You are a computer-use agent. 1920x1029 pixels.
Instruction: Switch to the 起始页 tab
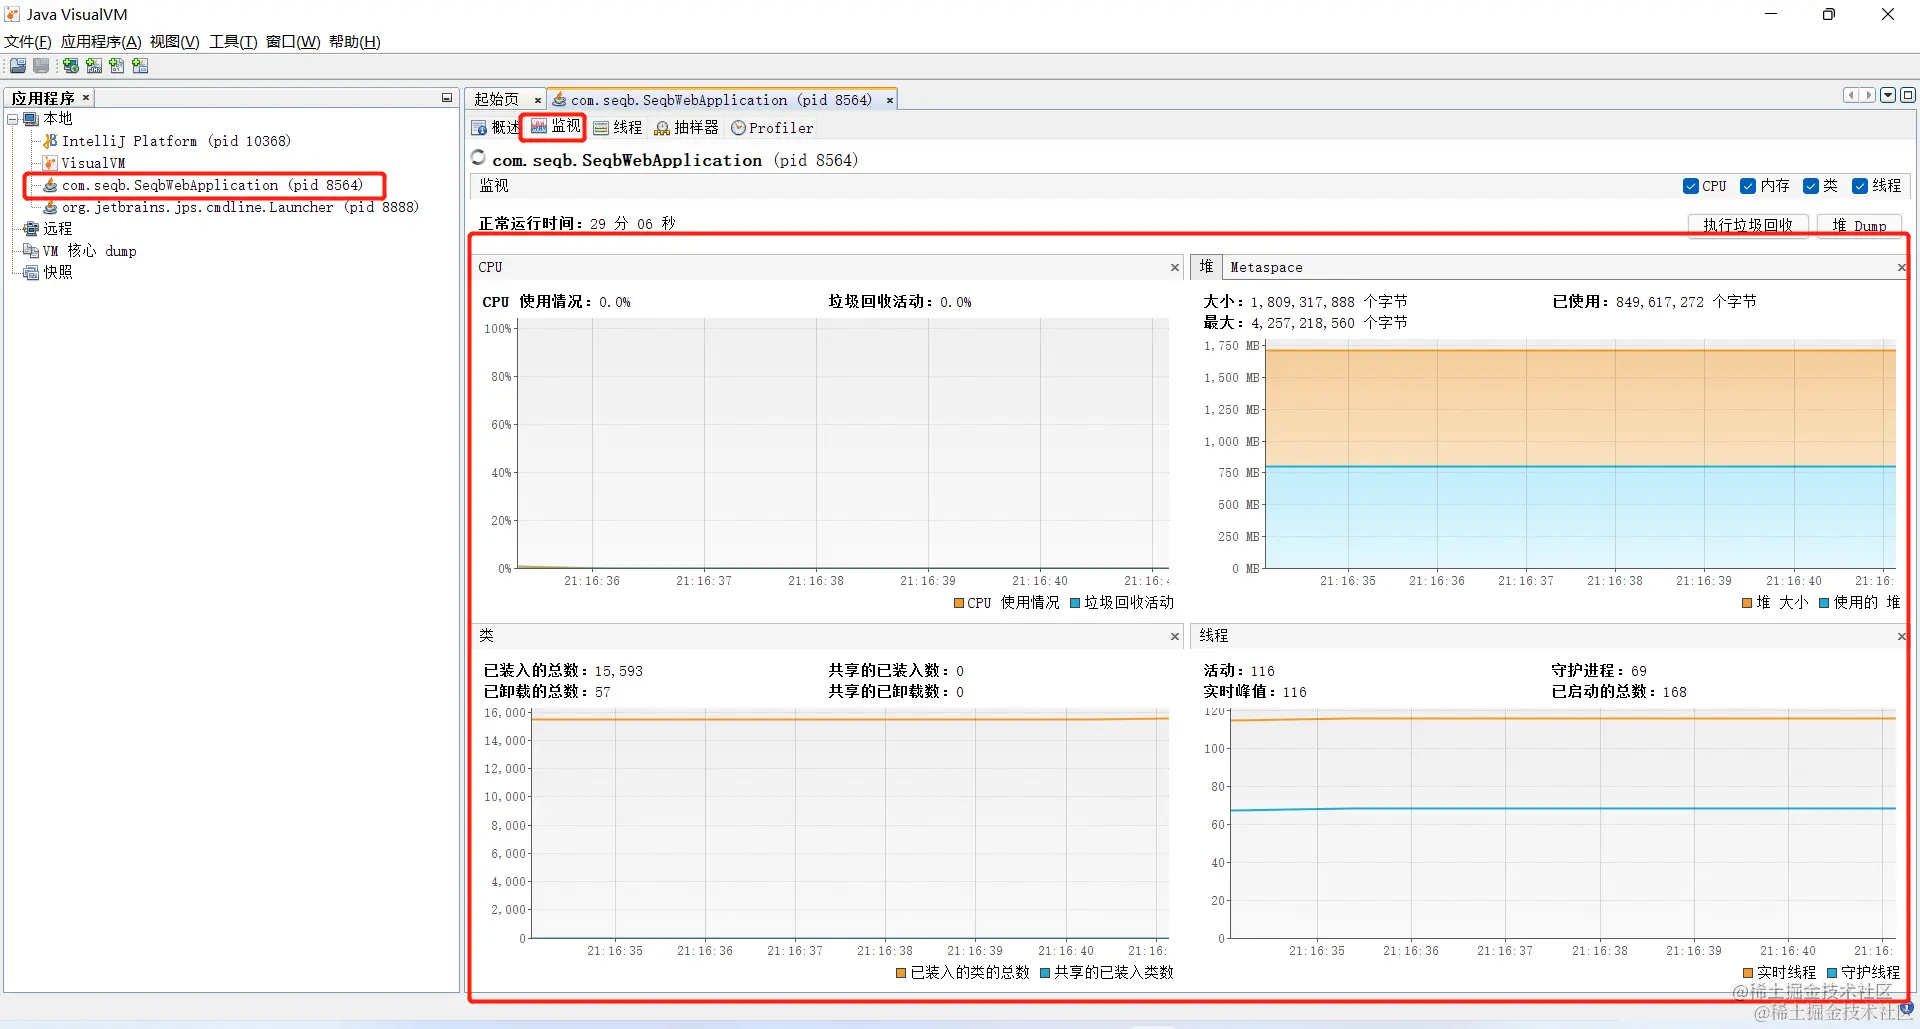[497, 100]
